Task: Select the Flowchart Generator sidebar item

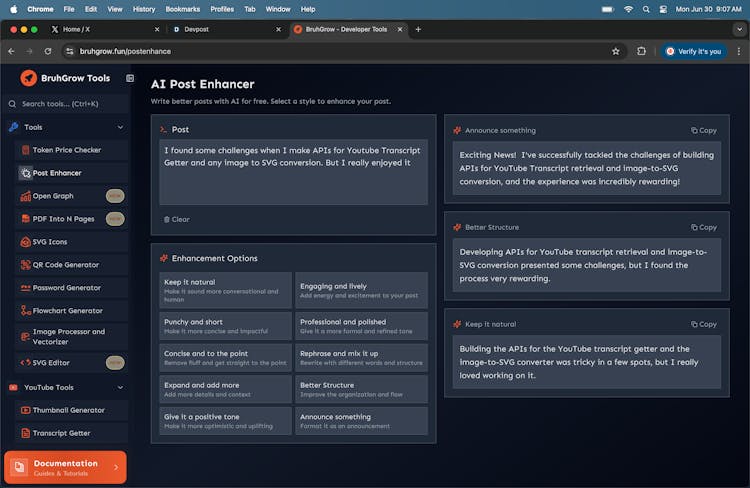Action: 67,311
